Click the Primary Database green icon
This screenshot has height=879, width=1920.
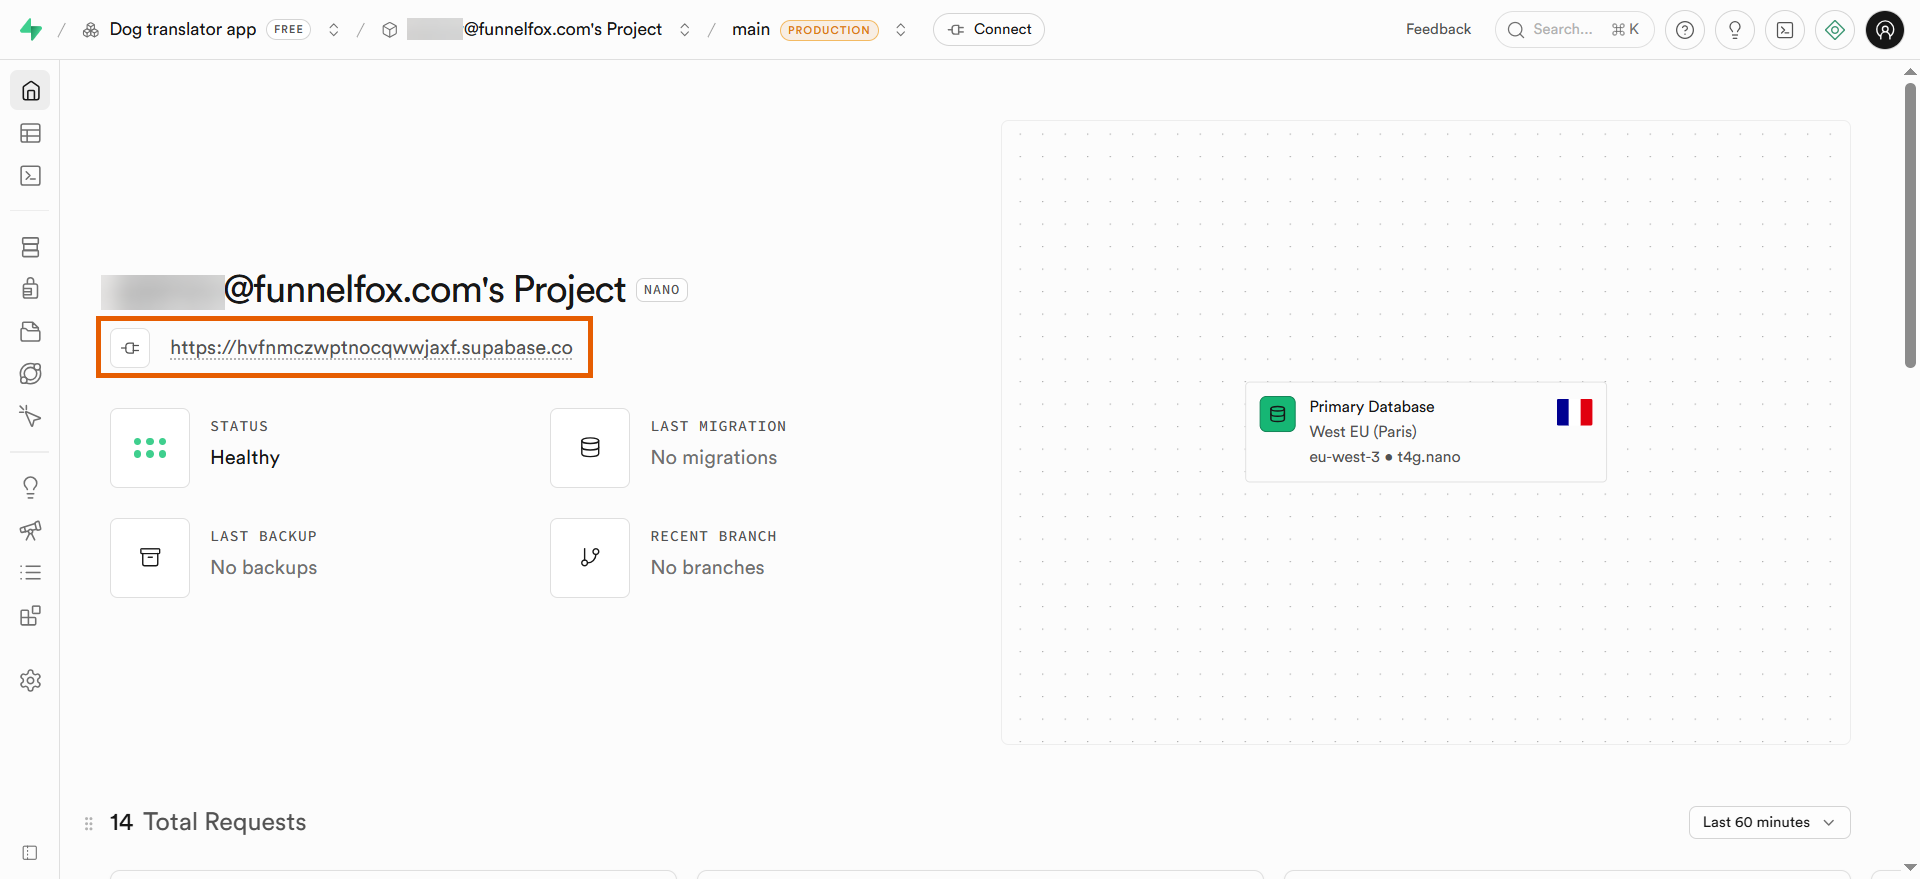(1278, 414)
